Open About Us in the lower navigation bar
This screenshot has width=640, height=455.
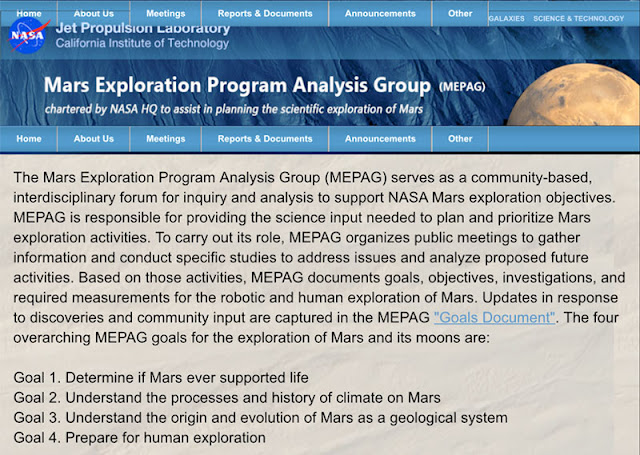[94, 139]
